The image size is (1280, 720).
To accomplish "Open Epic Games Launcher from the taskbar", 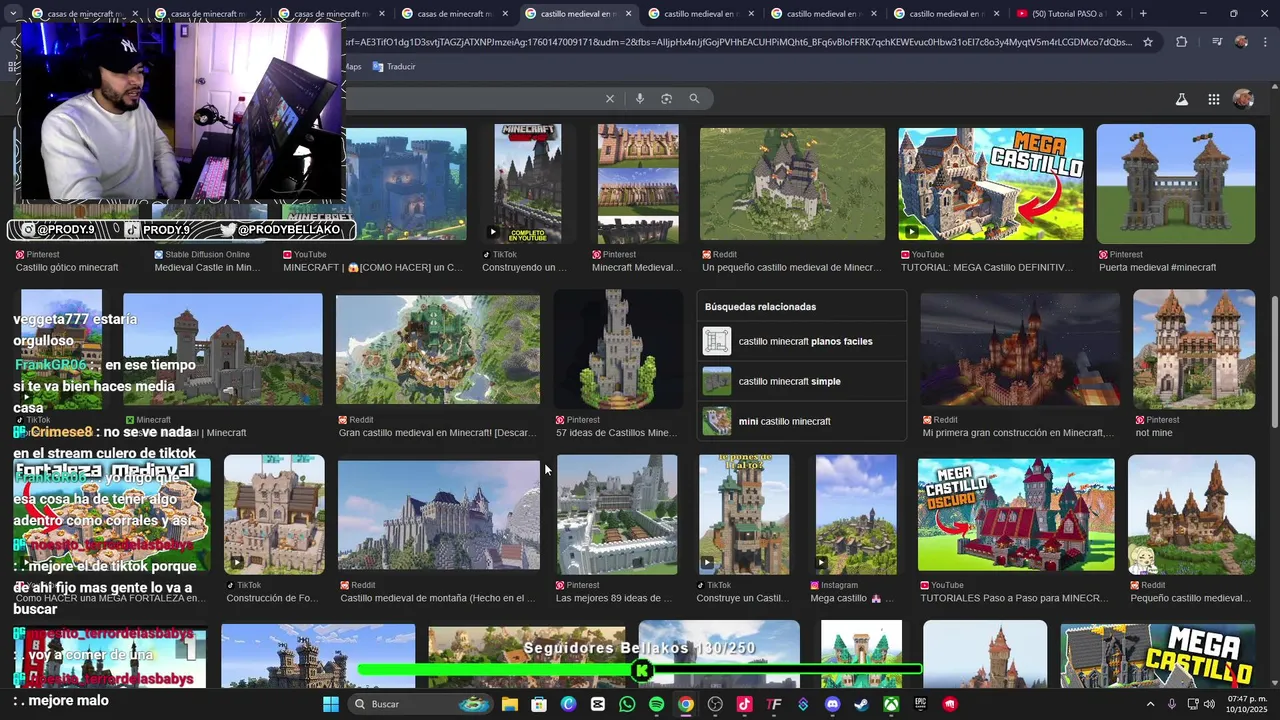I will [920, 704].
